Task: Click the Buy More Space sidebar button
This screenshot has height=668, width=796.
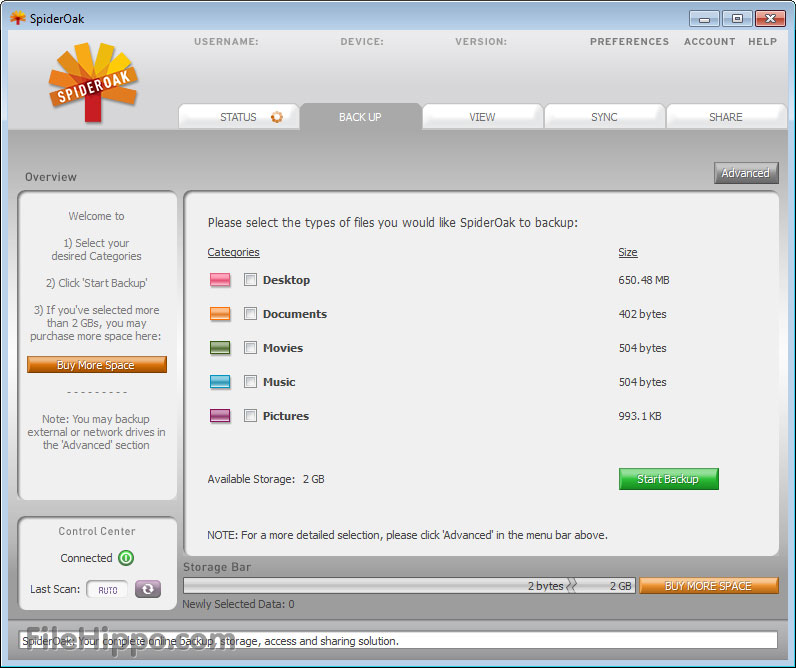Action: tap(96, 364)
